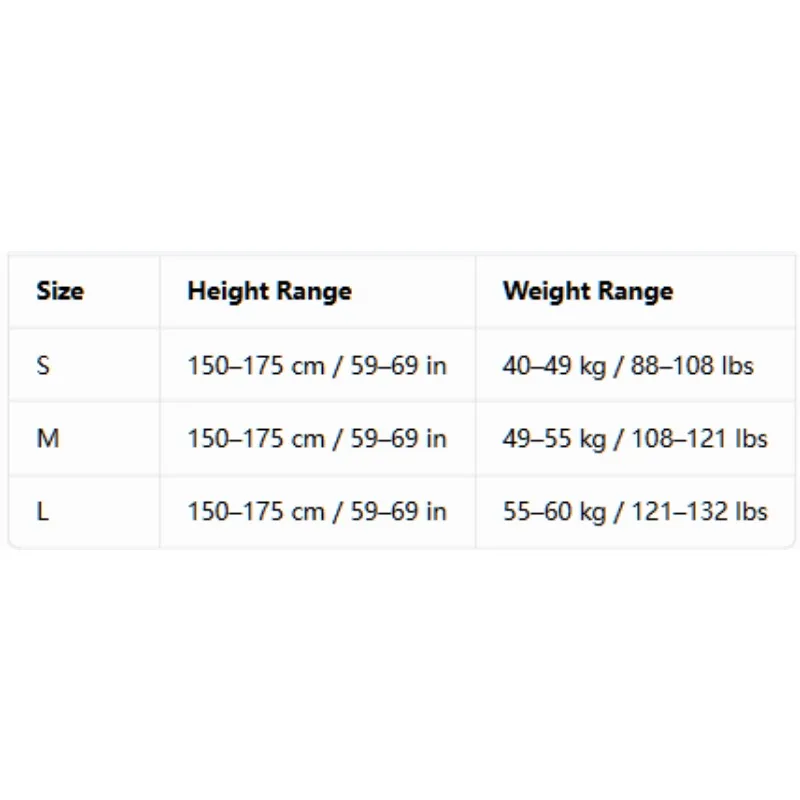Click the 88–108 lbs text
The image size is (800, 800).
pyautogui.click(x=692, y=366)
